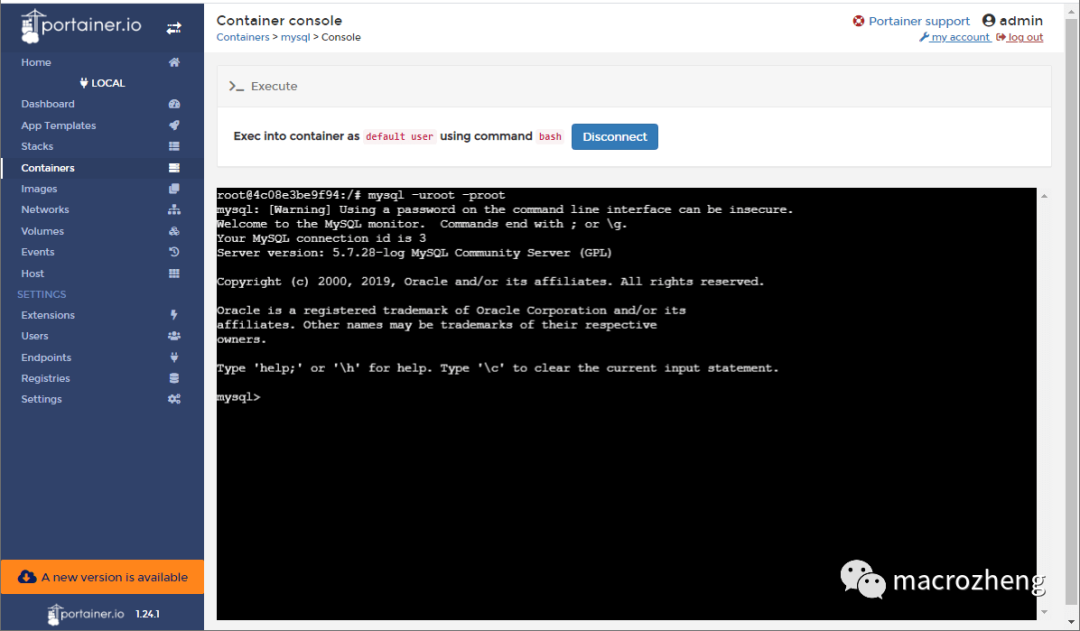The height and width of the screenshot is (631, 1080).
Task: Click the Dashboard gauge icon
Action: 174,104
